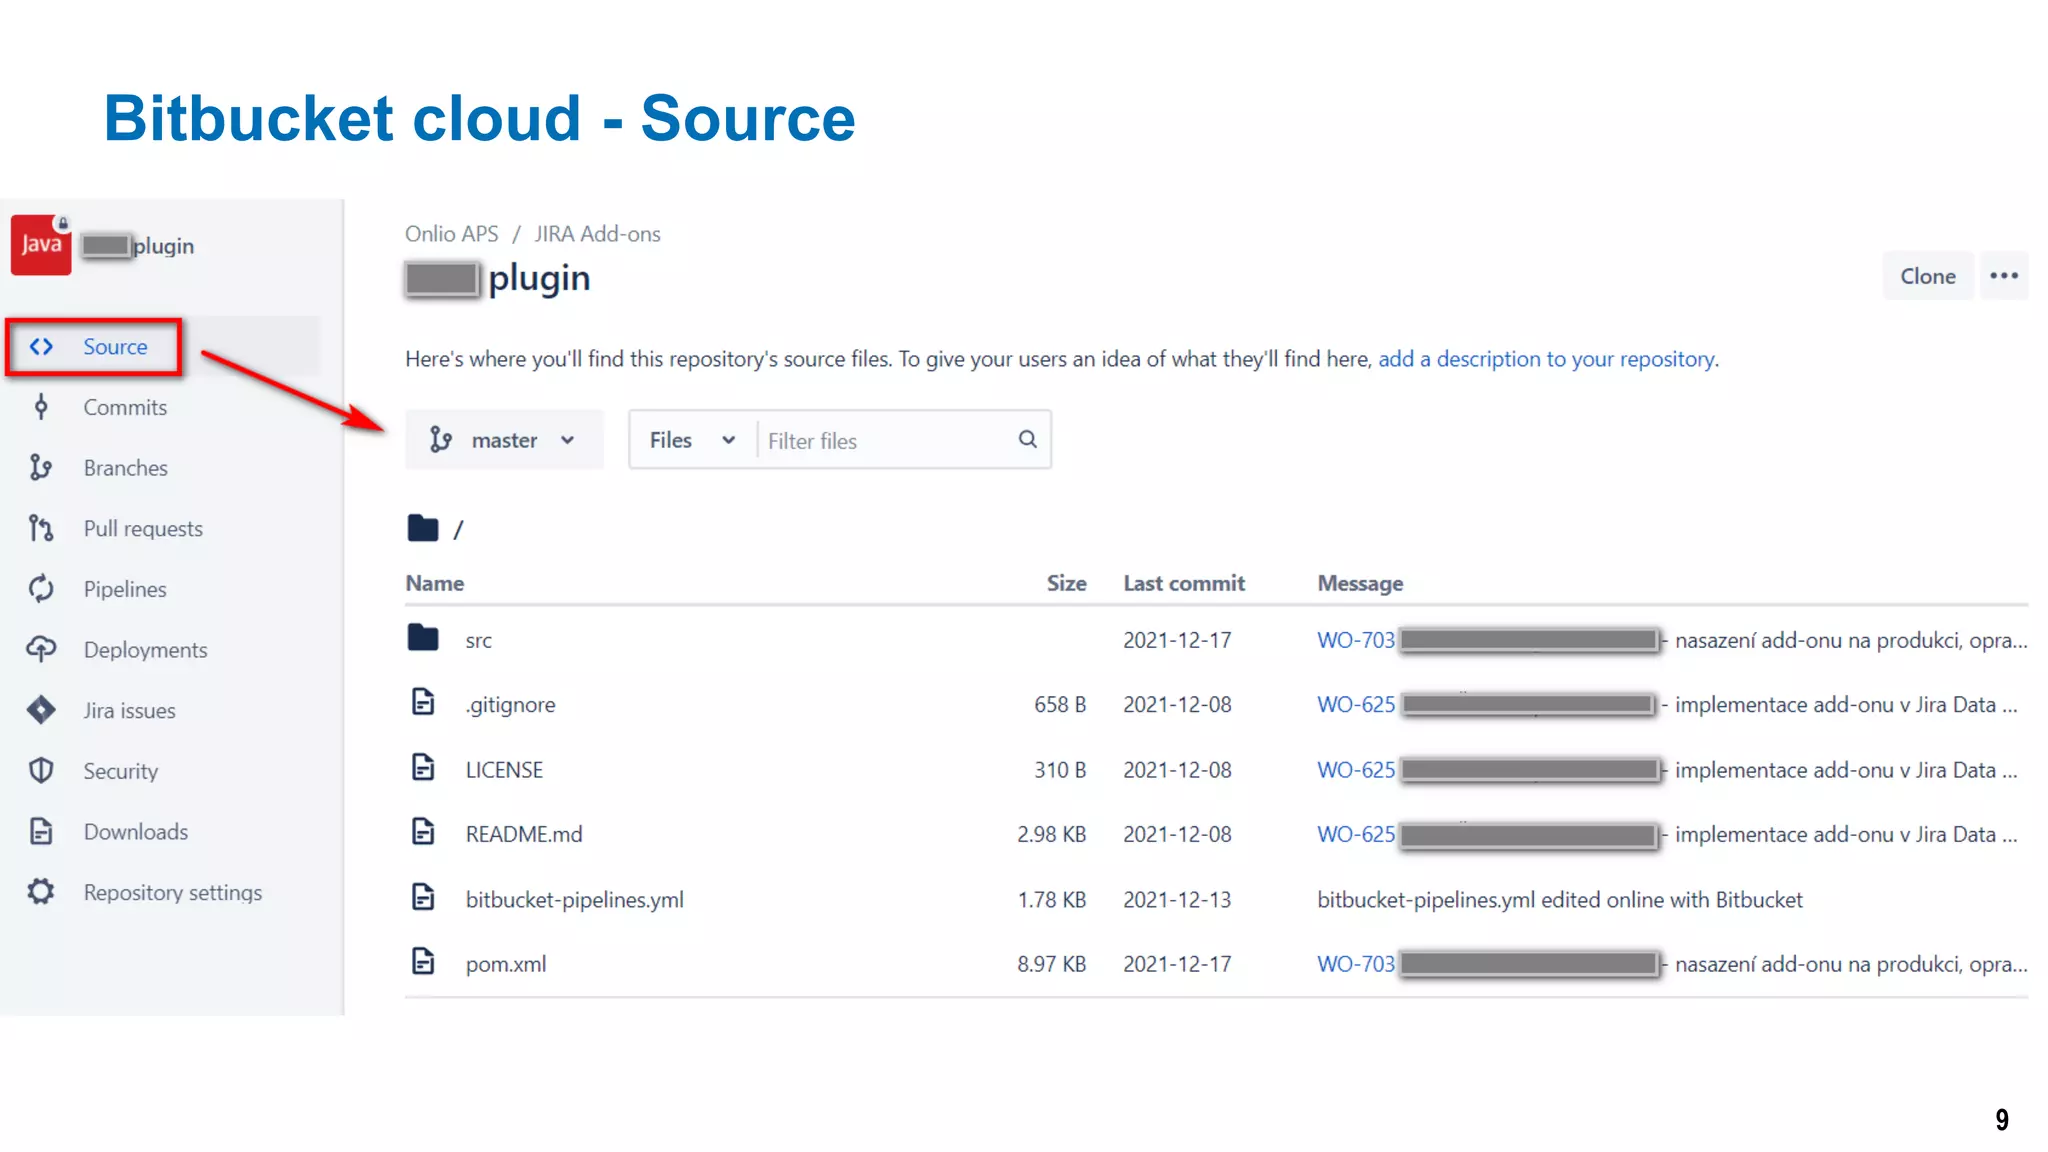The width and height of the screenshot is (2048, 1152).
Task: Open the .gitignore file name
Action: (x=510, y=705)
